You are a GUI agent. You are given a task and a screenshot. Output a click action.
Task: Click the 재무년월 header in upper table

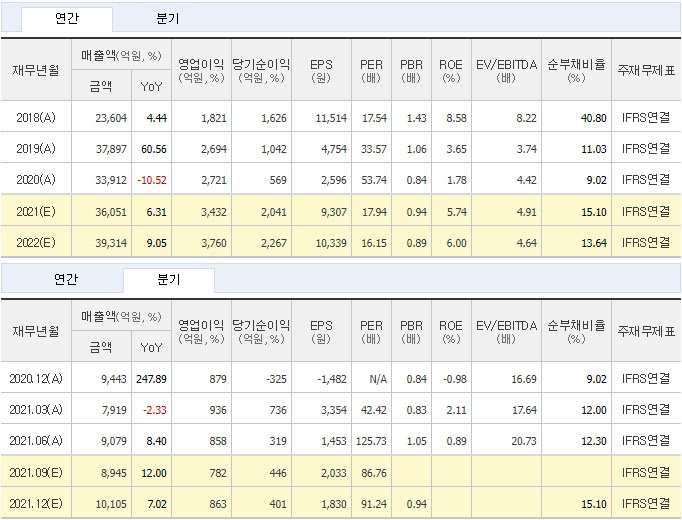pos(36,70)
